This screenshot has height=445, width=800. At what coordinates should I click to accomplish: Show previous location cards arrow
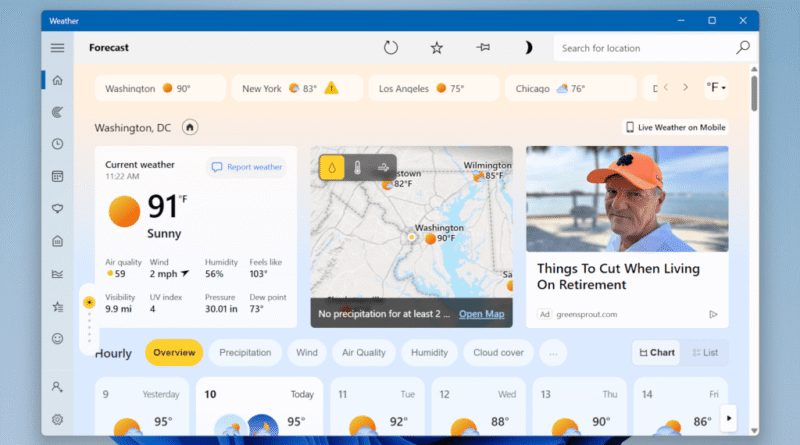666,87
